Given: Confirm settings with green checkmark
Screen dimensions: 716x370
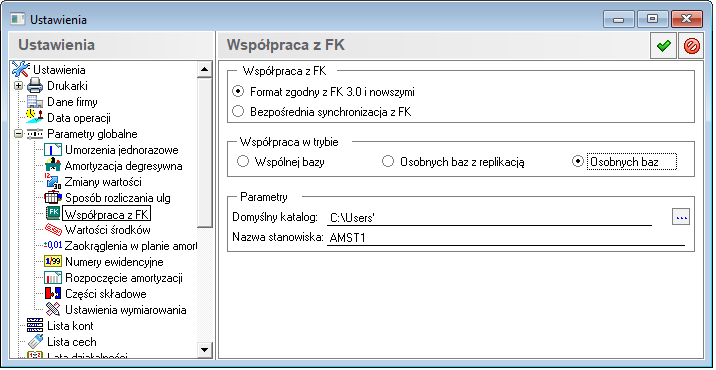Looking at the screenshot, I should [663, 47].
